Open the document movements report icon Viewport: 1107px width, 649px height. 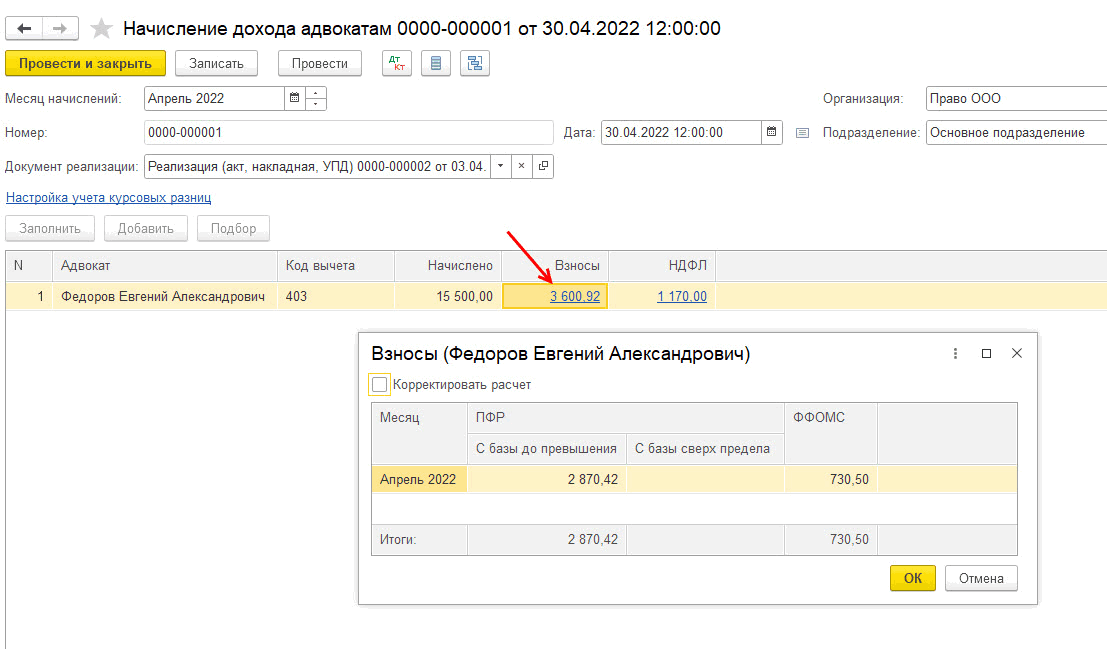(435, 63)
